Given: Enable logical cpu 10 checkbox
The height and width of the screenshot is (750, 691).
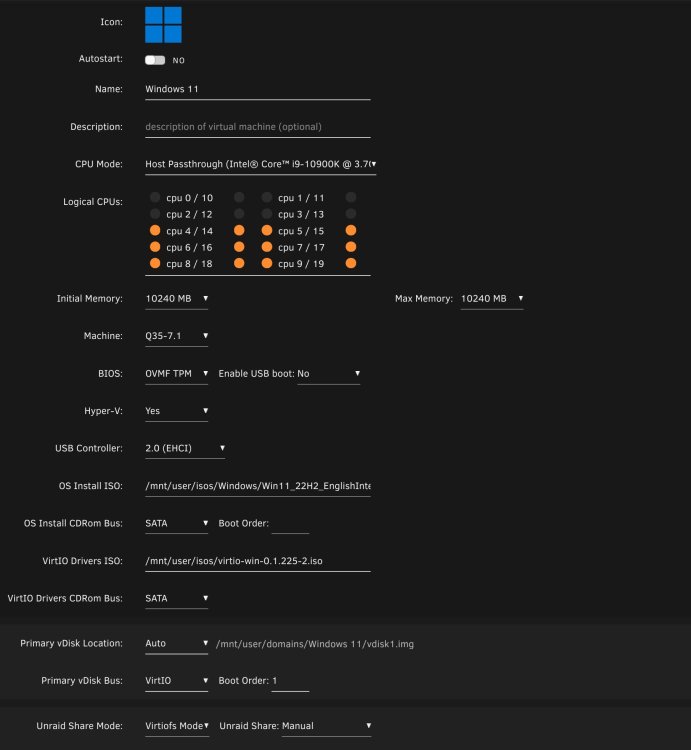Looking at the screenshot, I should coord(239,197).
